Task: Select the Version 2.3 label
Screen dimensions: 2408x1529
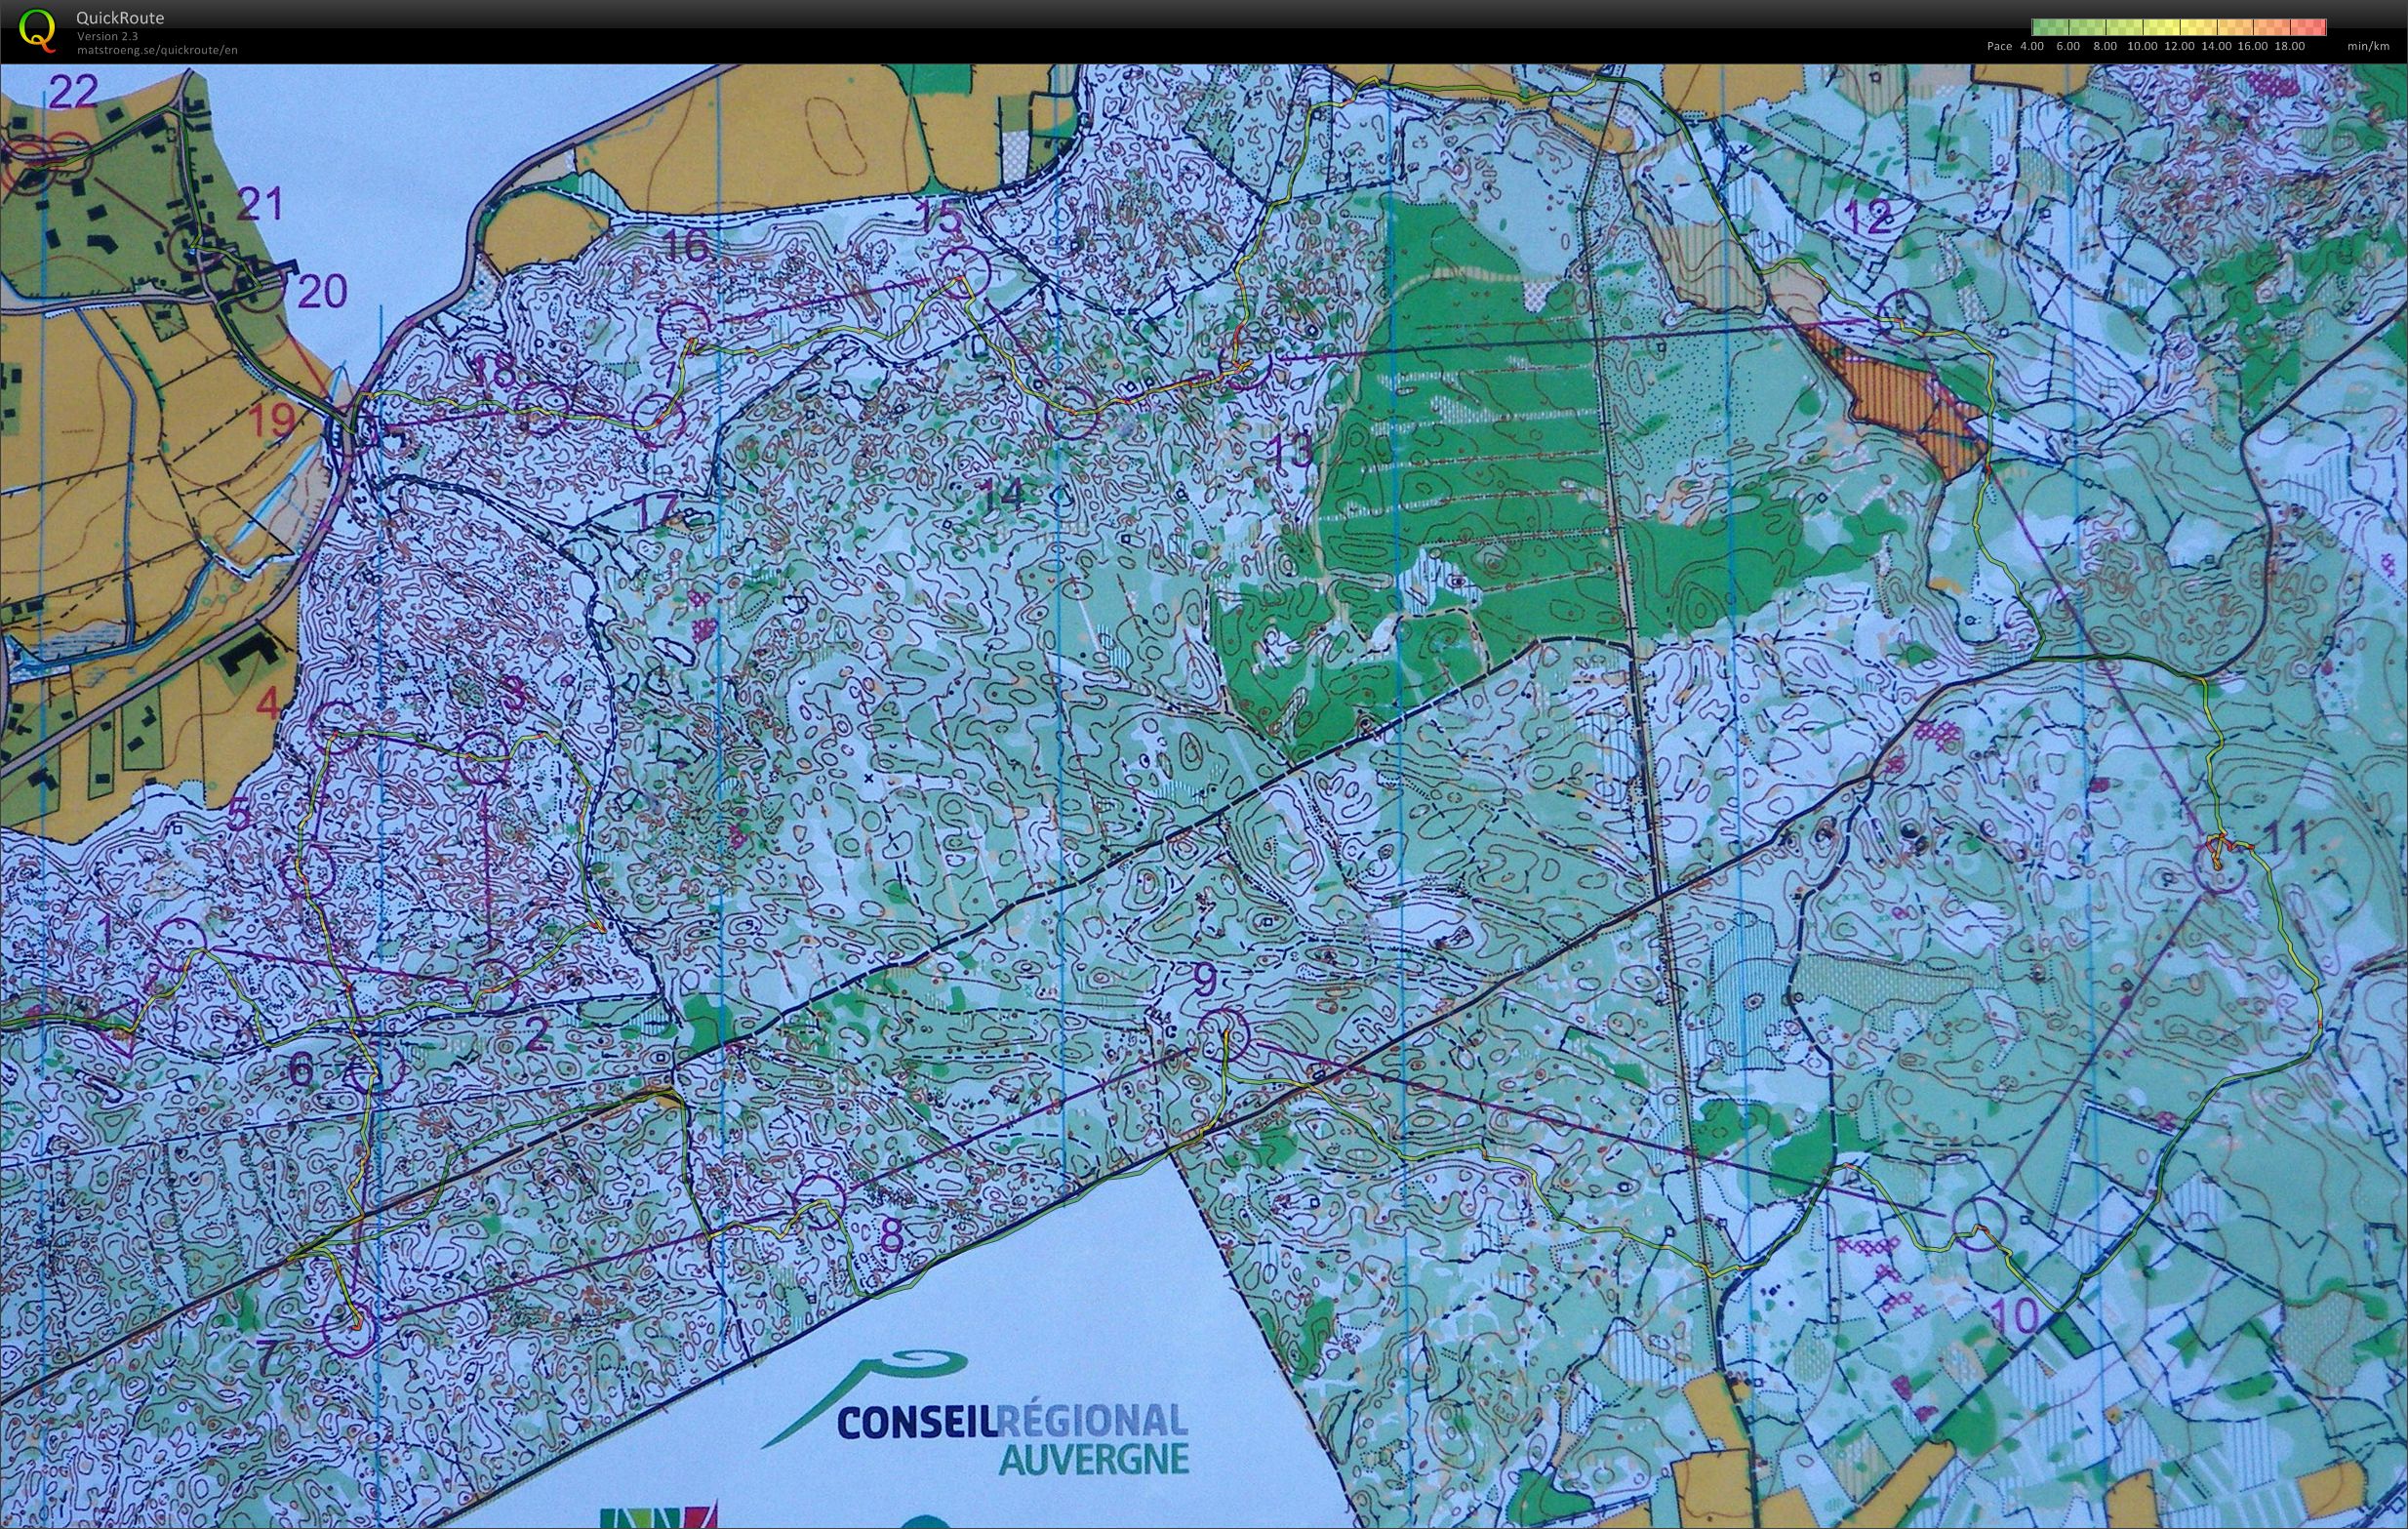Action: (x=108, y=37)
